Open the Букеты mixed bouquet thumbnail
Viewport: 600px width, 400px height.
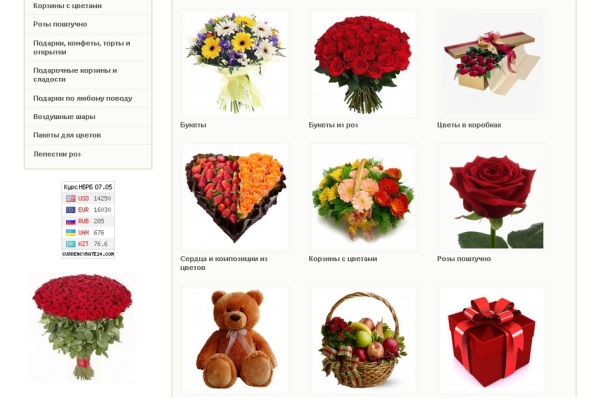[235, 64]
